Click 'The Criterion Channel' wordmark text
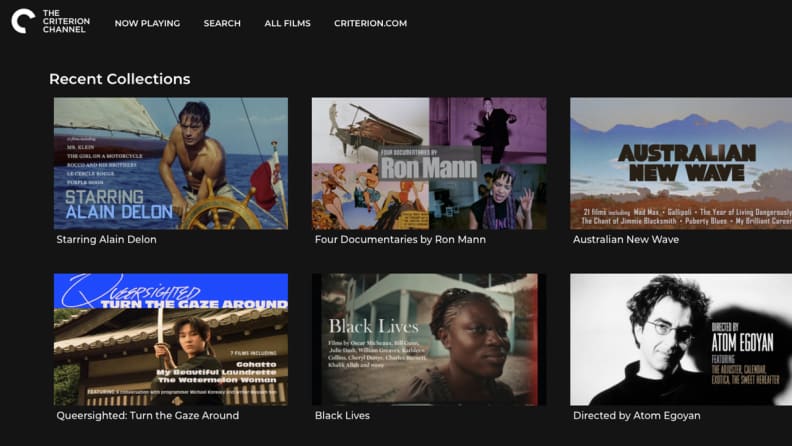This screenshot has width=792, height=446. coord(66,21)
